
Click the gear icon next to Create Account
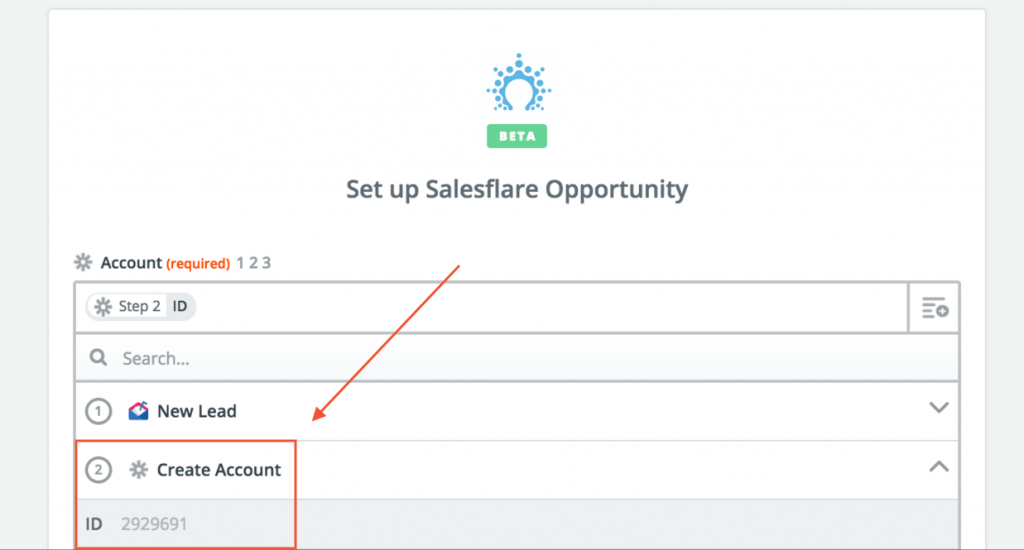(x=138, y=470)
